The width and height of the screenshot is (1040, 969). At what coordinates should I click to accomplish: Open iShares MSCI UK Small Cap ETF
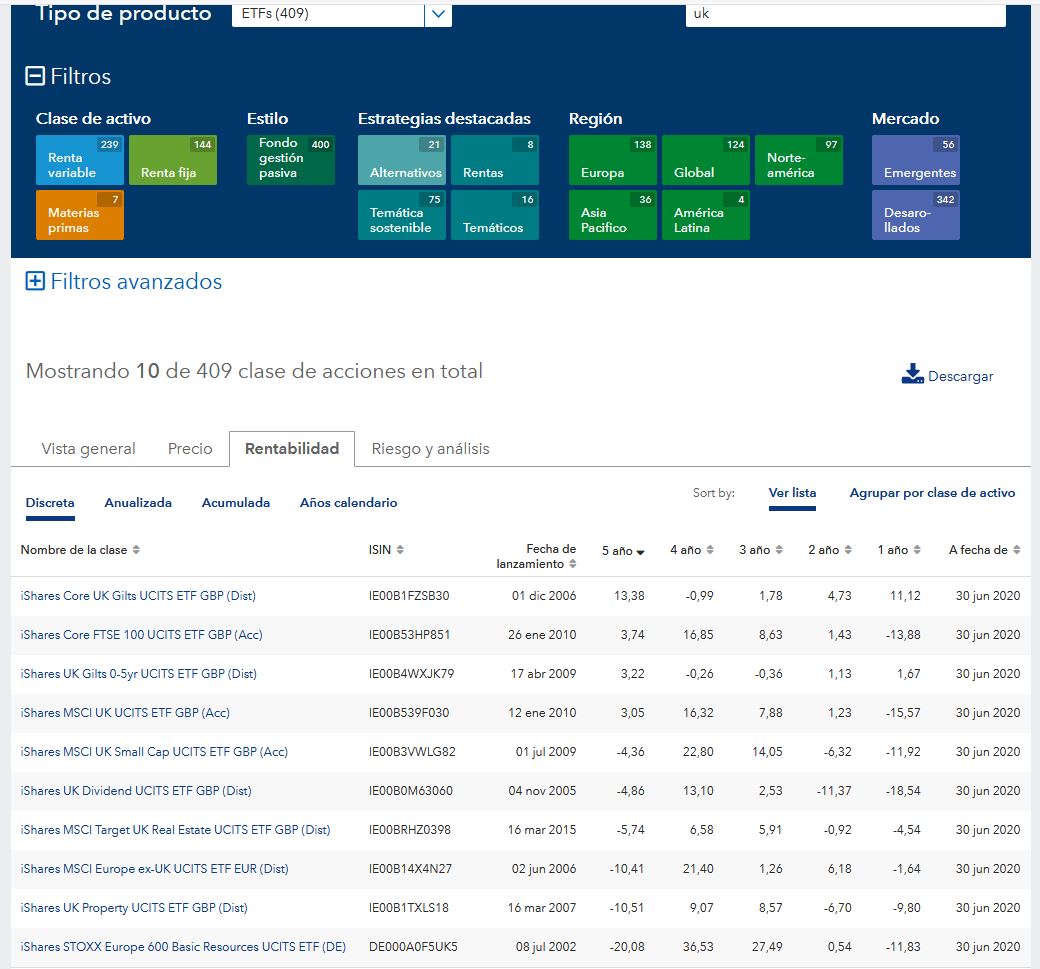click(x=154, y=752)
